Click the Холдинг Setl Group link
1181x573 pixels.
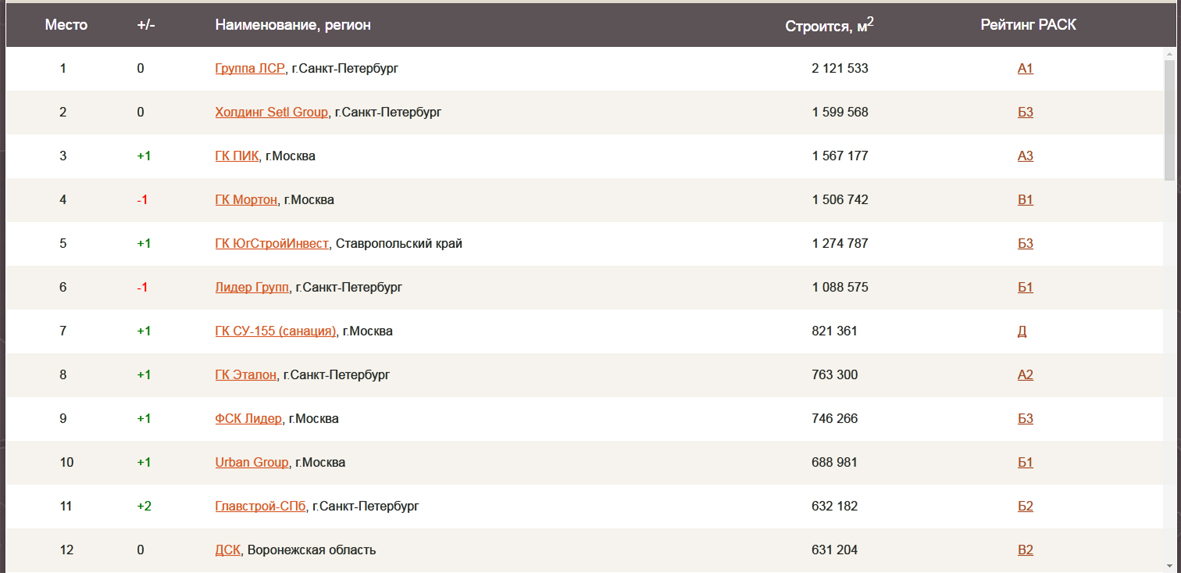coord(271,113)
